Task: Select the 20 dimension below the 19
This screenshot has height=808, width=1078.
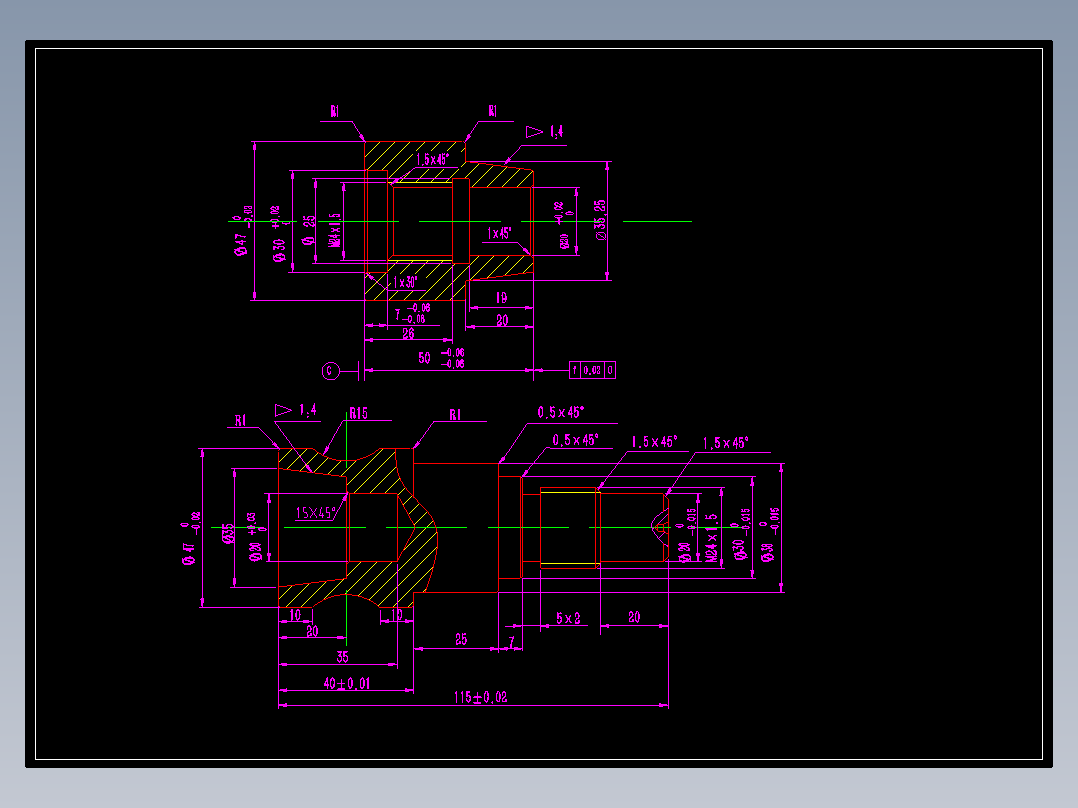Action: click(502, 320)
